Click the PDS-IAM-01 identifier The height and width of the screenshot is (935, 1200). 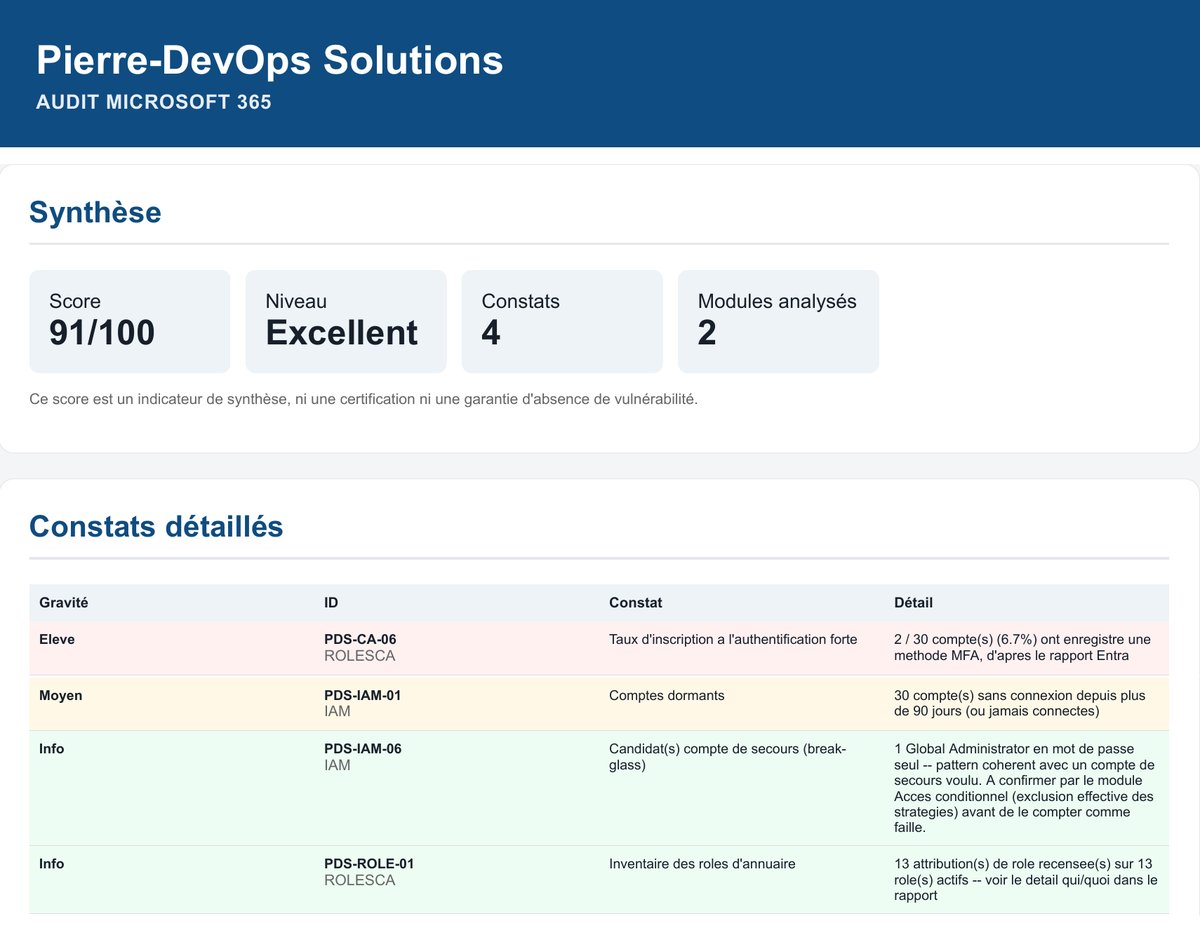pyautogui.click(x=363, y=695)
